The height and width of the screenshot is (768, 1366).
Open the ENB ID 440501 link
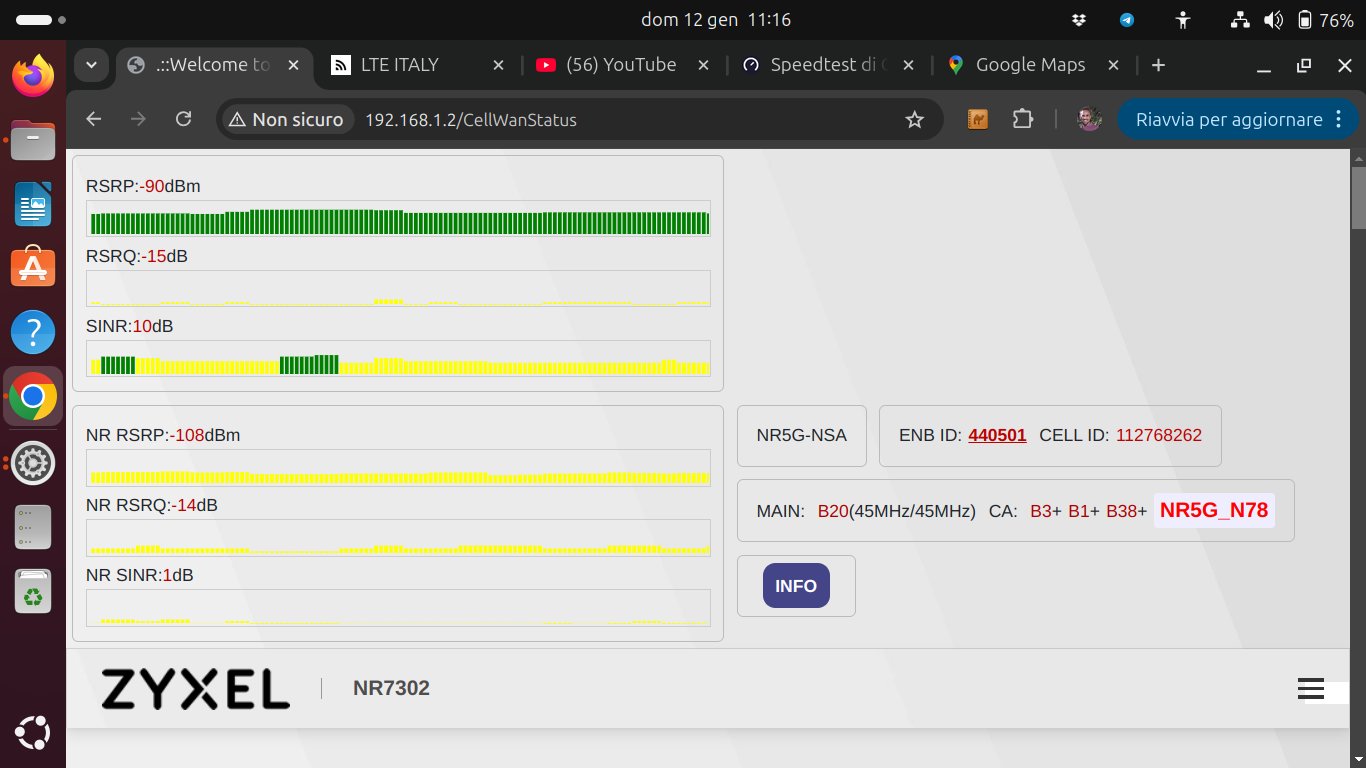tap(997, 435)
